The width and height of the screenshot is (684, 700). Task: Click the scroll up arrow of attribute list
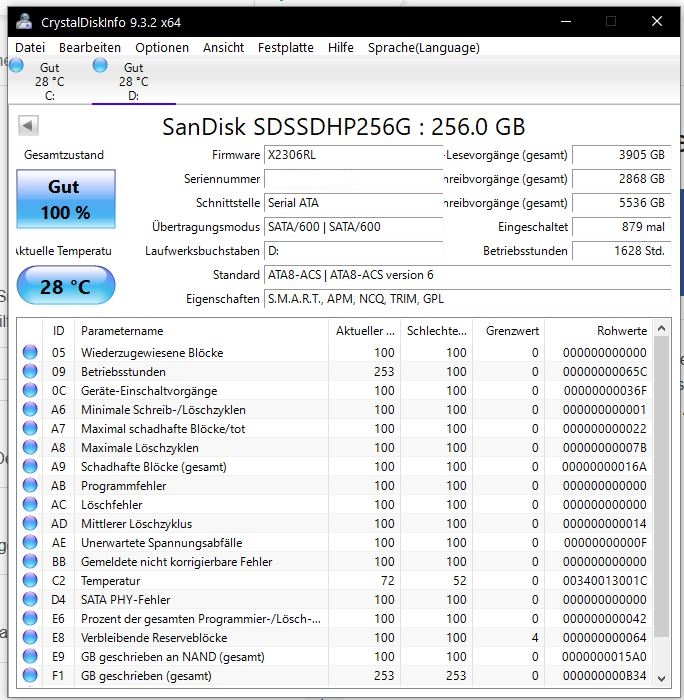pos(662,329)
